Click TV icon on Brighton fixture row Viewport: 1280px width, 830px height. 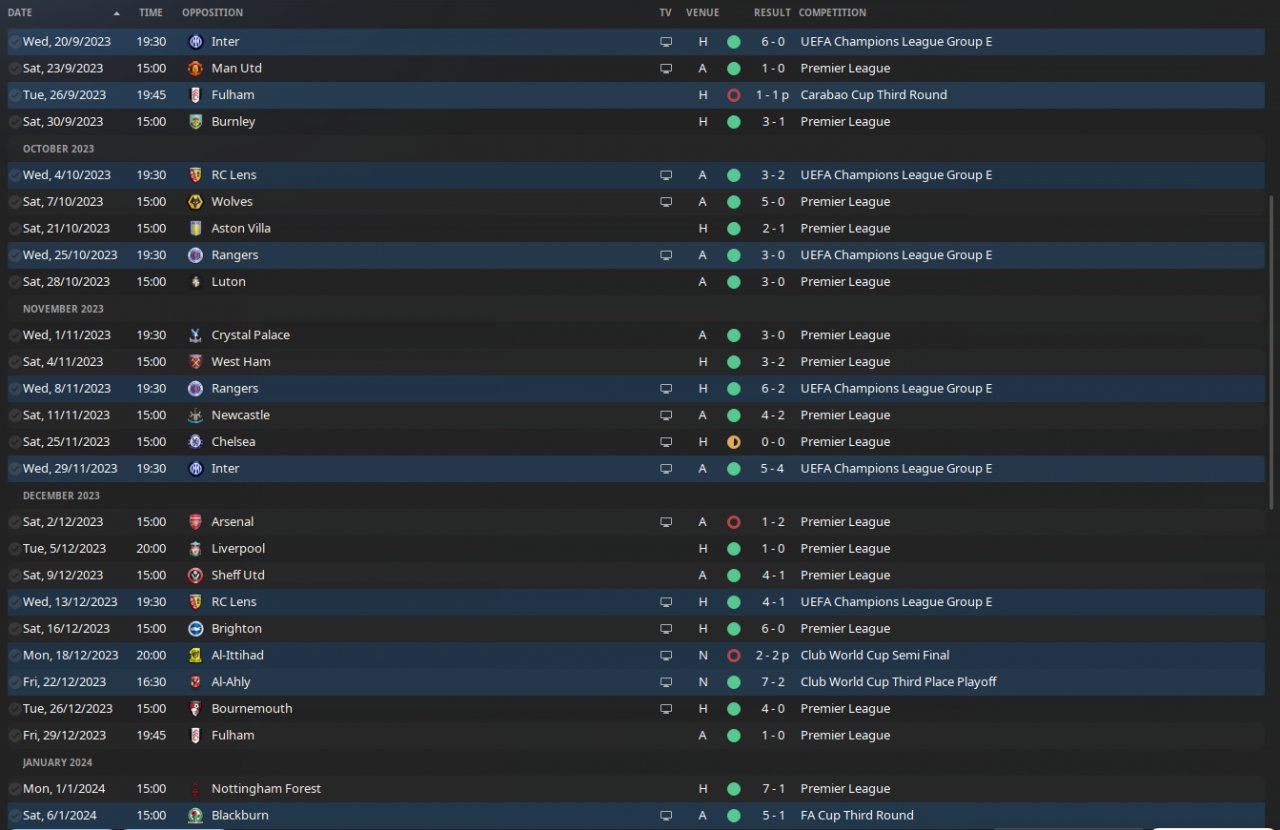(666, 629)
